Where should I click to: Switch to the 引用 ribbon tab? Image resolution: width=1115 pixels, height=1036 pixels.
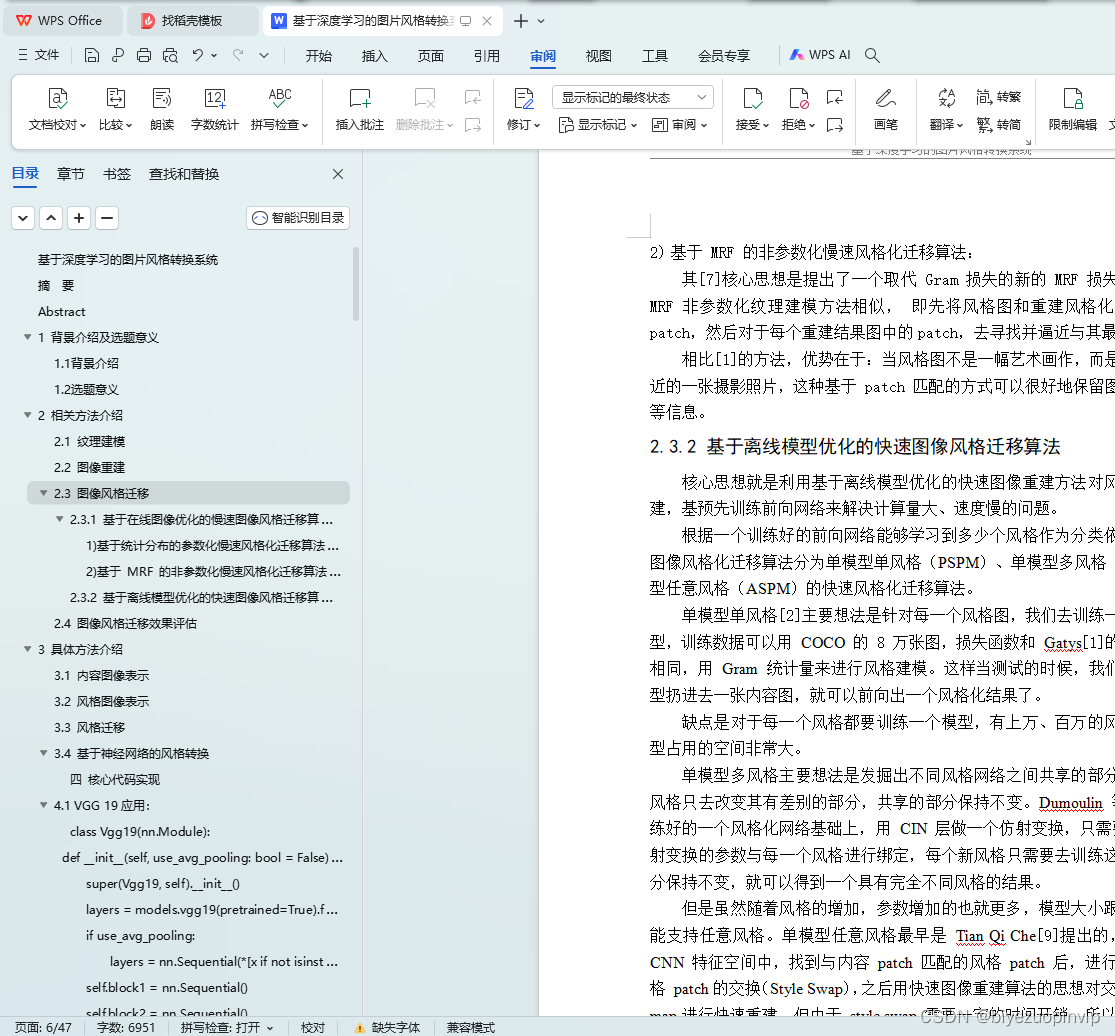click(487, 55)
